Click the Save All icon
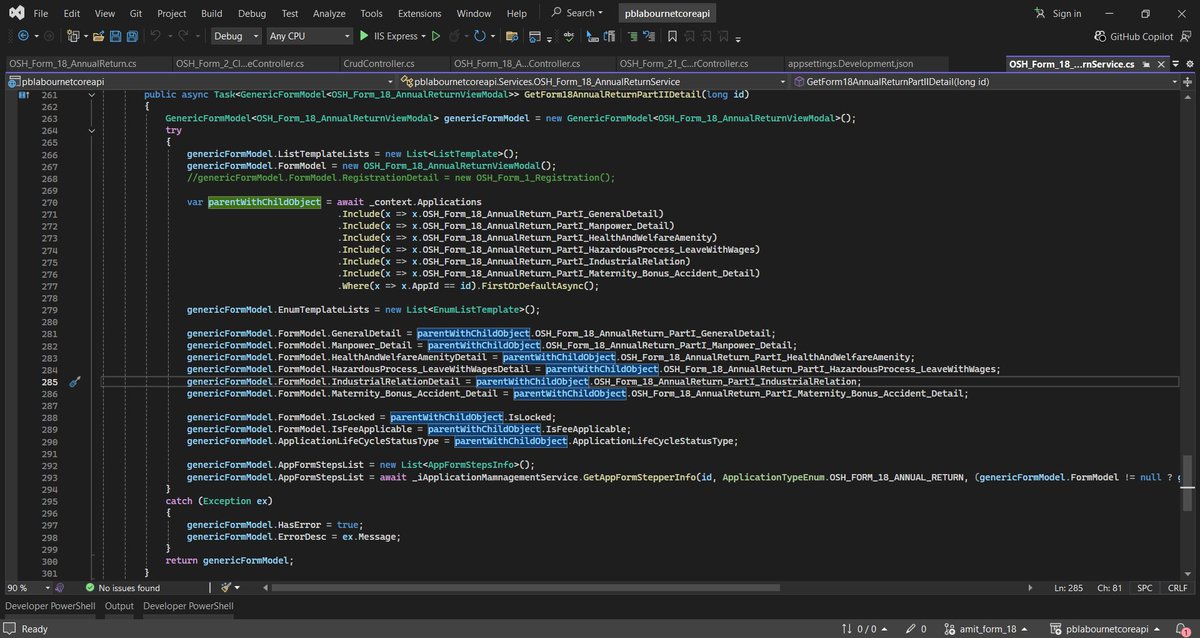 [x=131, y=36]
